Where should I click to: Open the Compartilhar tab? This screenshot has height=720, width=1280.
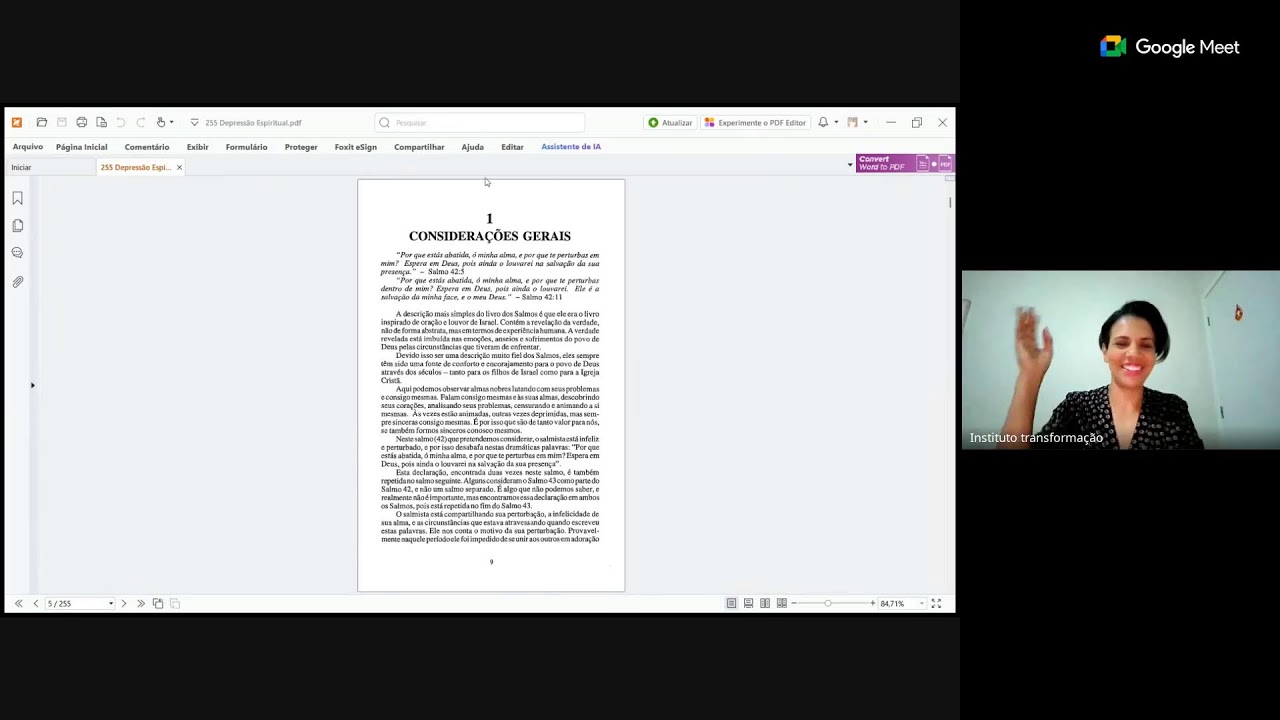[419, 147]
